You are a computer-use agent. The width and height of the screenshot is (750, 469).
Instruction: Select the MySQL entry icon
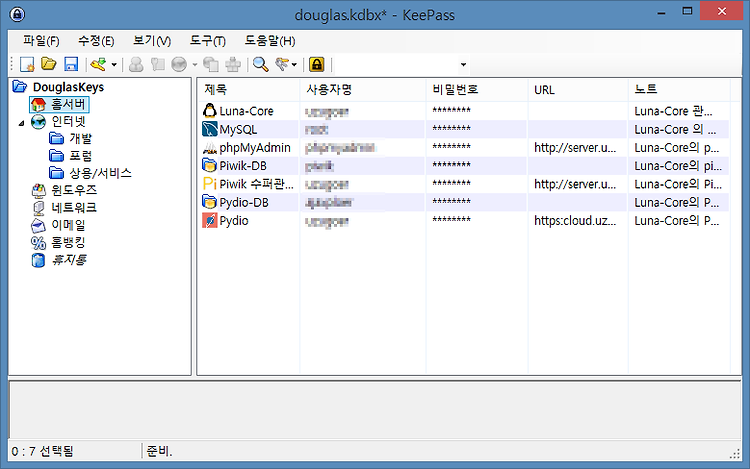pyautogui.click(x=210, y=129)
